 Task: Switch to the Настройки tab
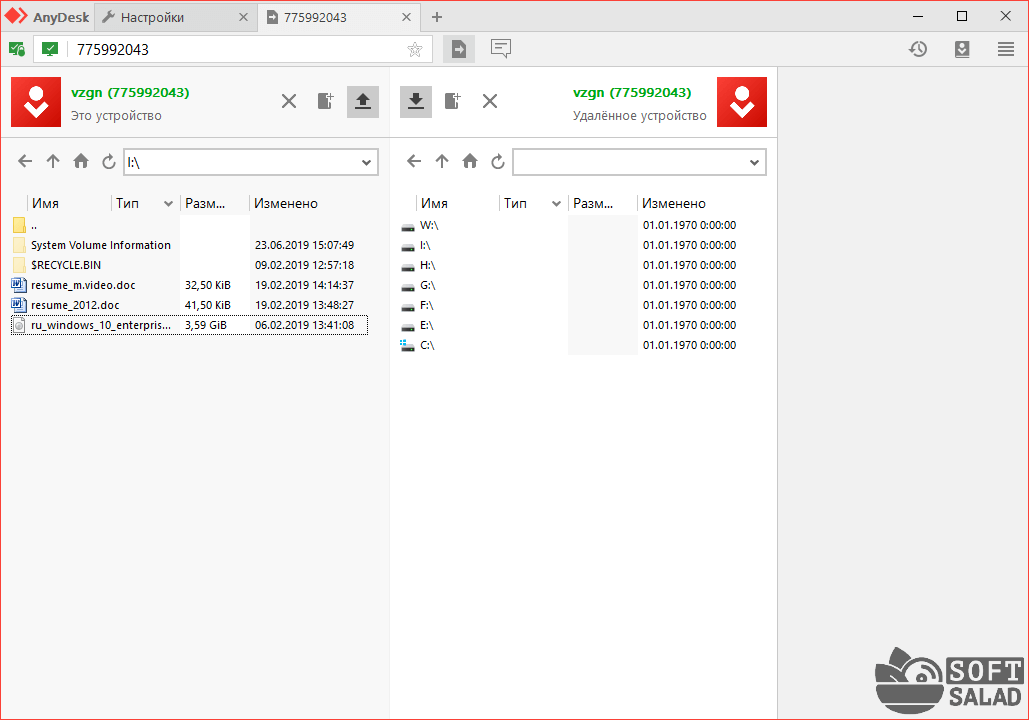[x=152, y=17]
